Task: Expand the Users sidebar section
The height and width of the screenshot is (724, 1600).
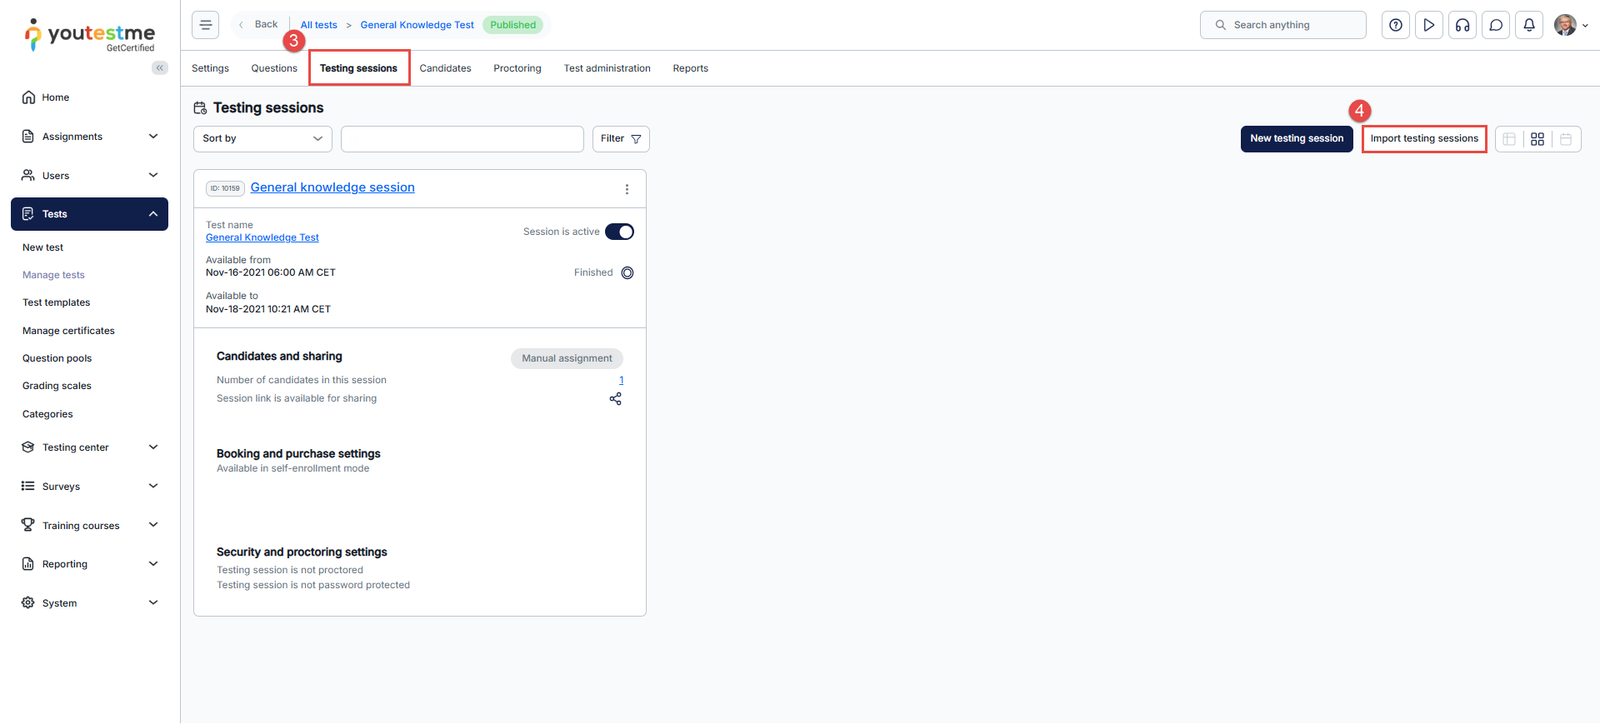Action: click(x=89, y=176)
